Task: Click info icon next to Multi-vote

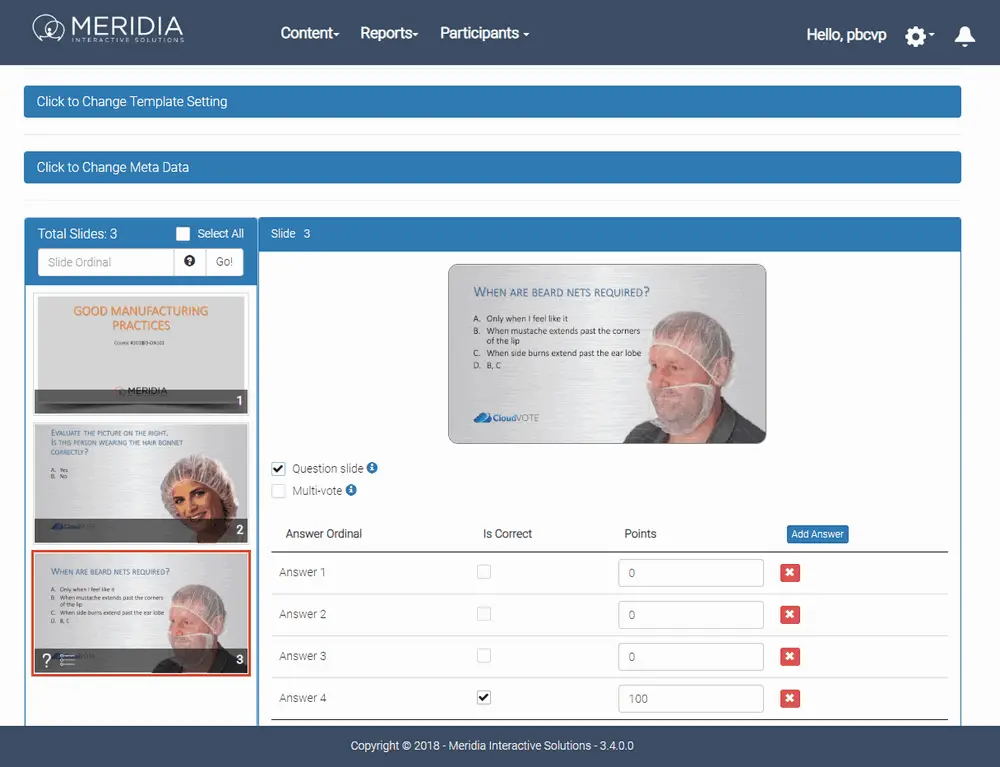Action: (351, 491)
